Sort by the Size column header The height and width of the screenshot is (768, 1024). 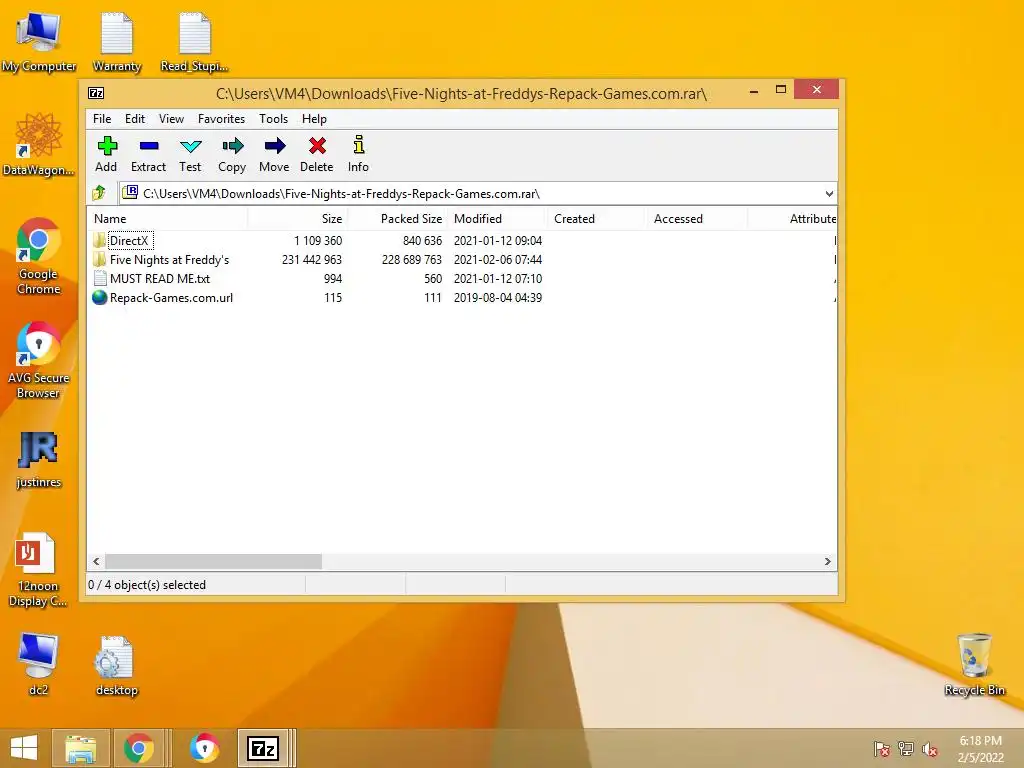pyautogui.click(x=297, y=219)
